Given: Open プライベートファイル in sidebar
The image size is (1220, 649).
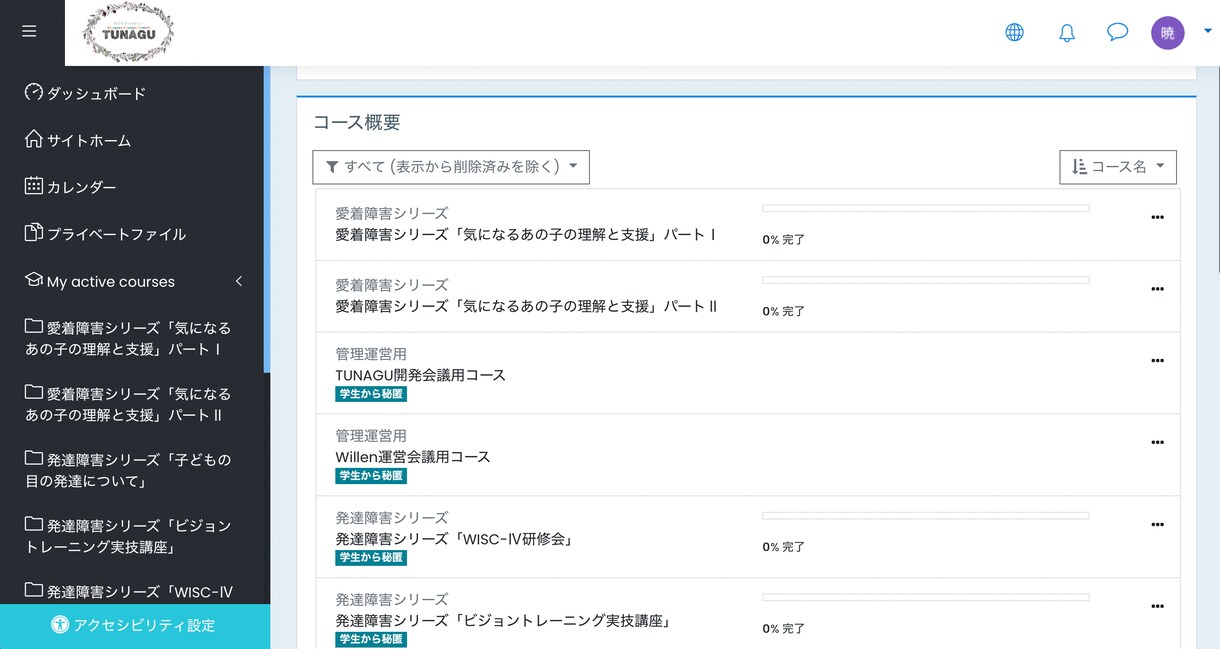Looking at the screenshot, I should click(x=105, y=234).
